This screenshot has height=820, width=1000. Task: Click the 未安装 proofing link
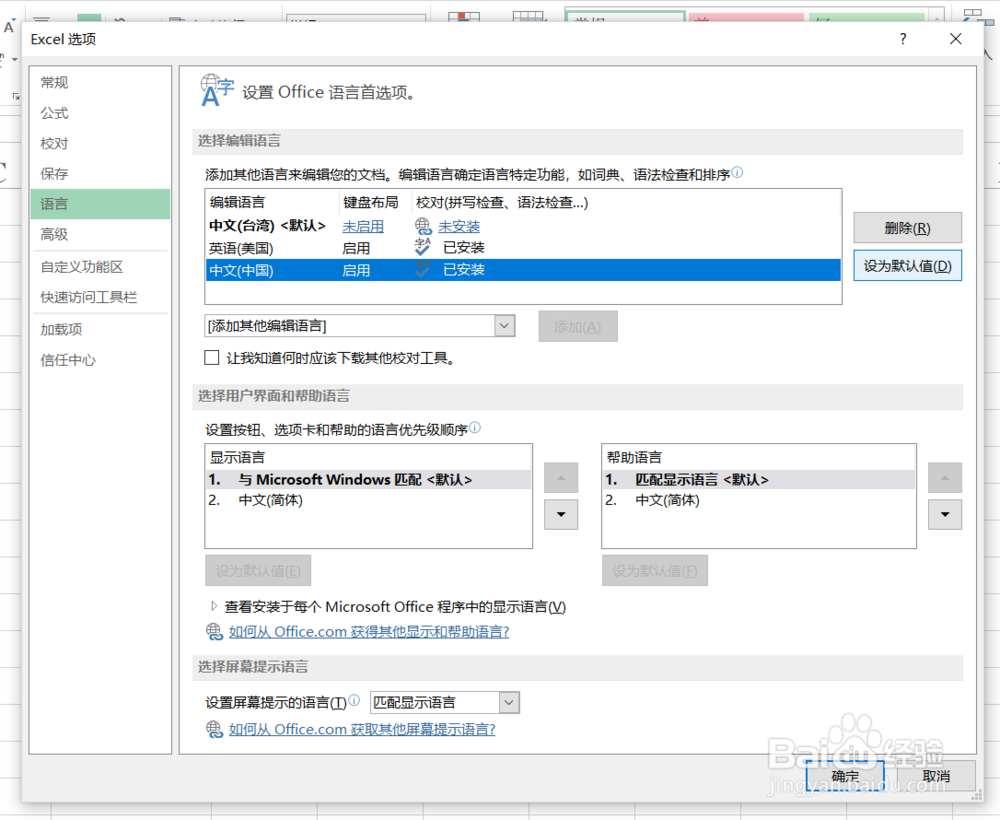[x=459, y=226]
